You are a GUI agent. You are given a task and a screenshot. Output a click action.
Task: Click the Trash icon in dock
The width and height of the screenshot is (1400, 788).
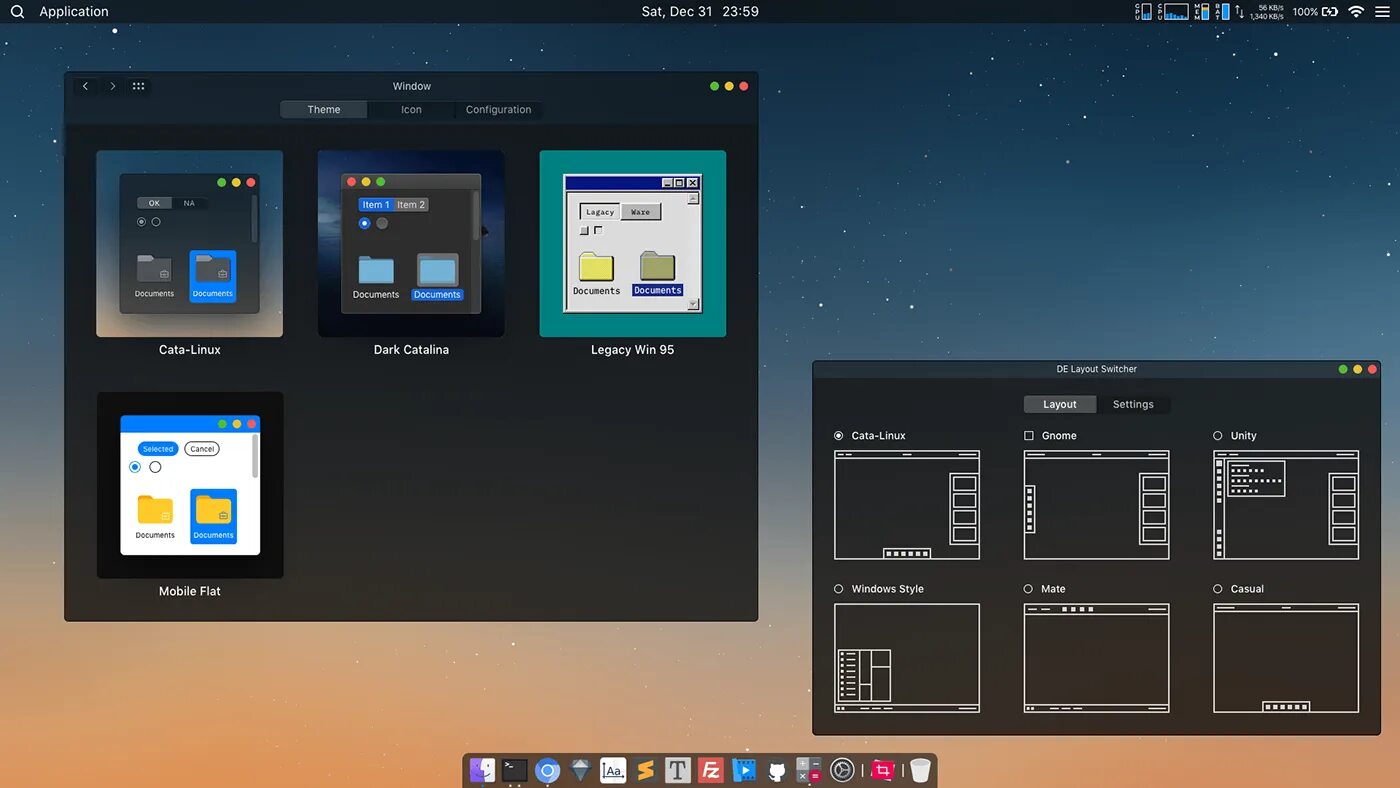pos(920,770)
